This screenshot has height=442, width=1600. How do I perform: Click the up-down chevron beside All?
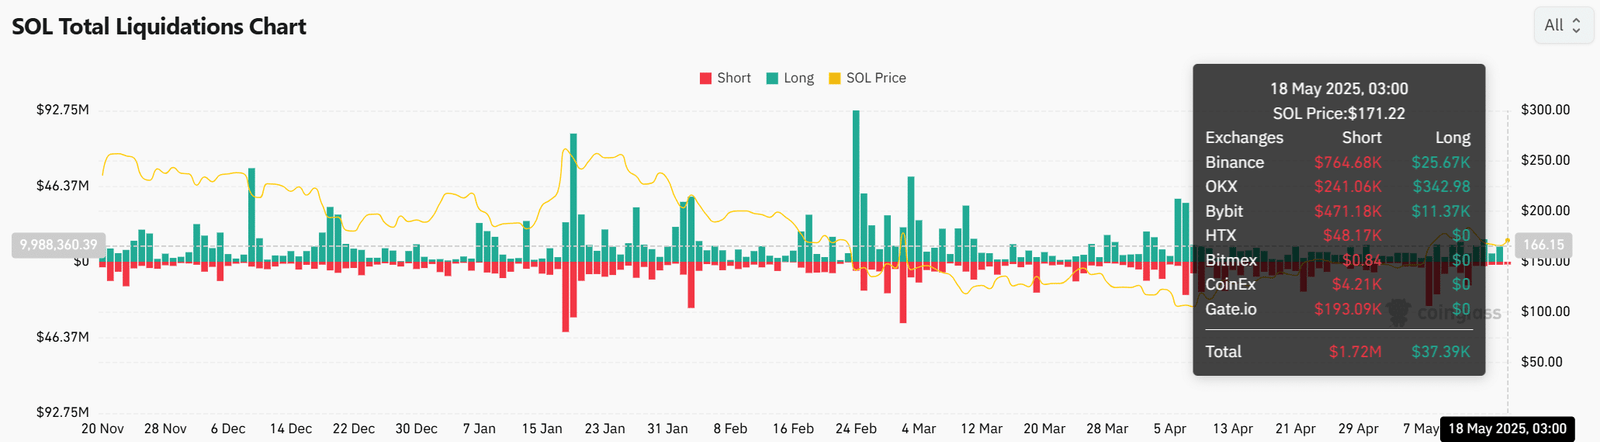coord(1577,26)
